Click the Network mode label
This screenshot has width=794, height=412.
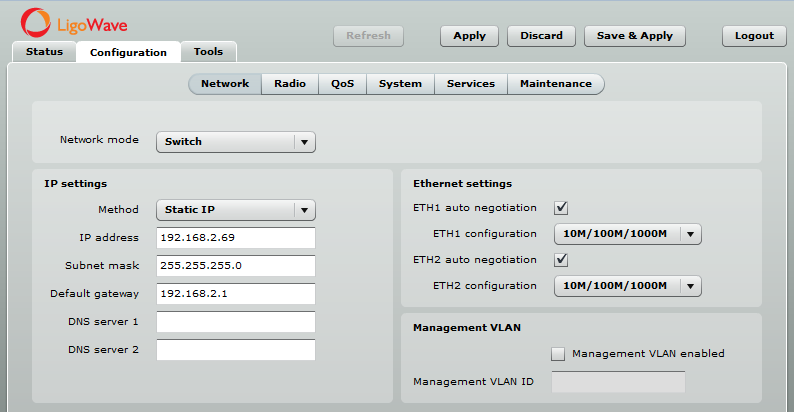click(99, 140)
